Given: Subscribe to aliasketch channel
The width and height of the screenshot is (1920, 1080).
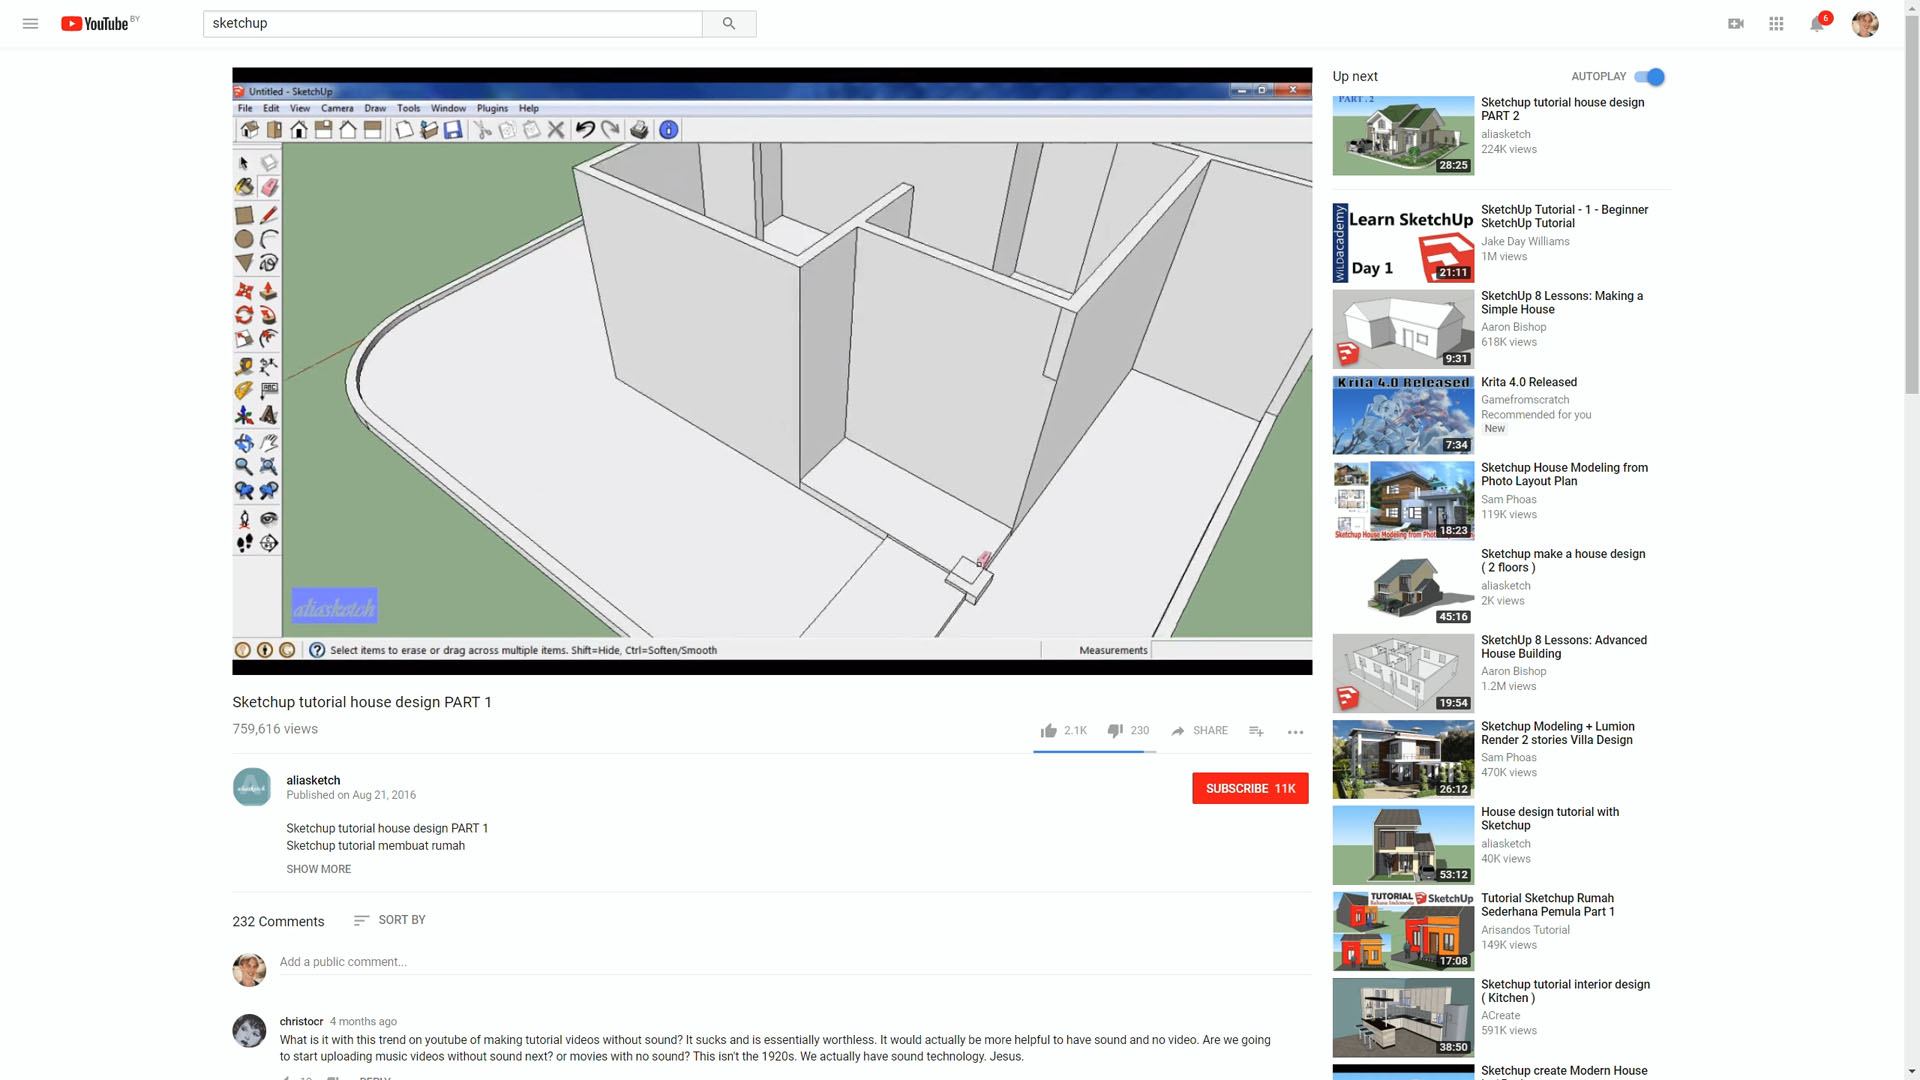Looking at the screenshot, I should pos(1250,788).
